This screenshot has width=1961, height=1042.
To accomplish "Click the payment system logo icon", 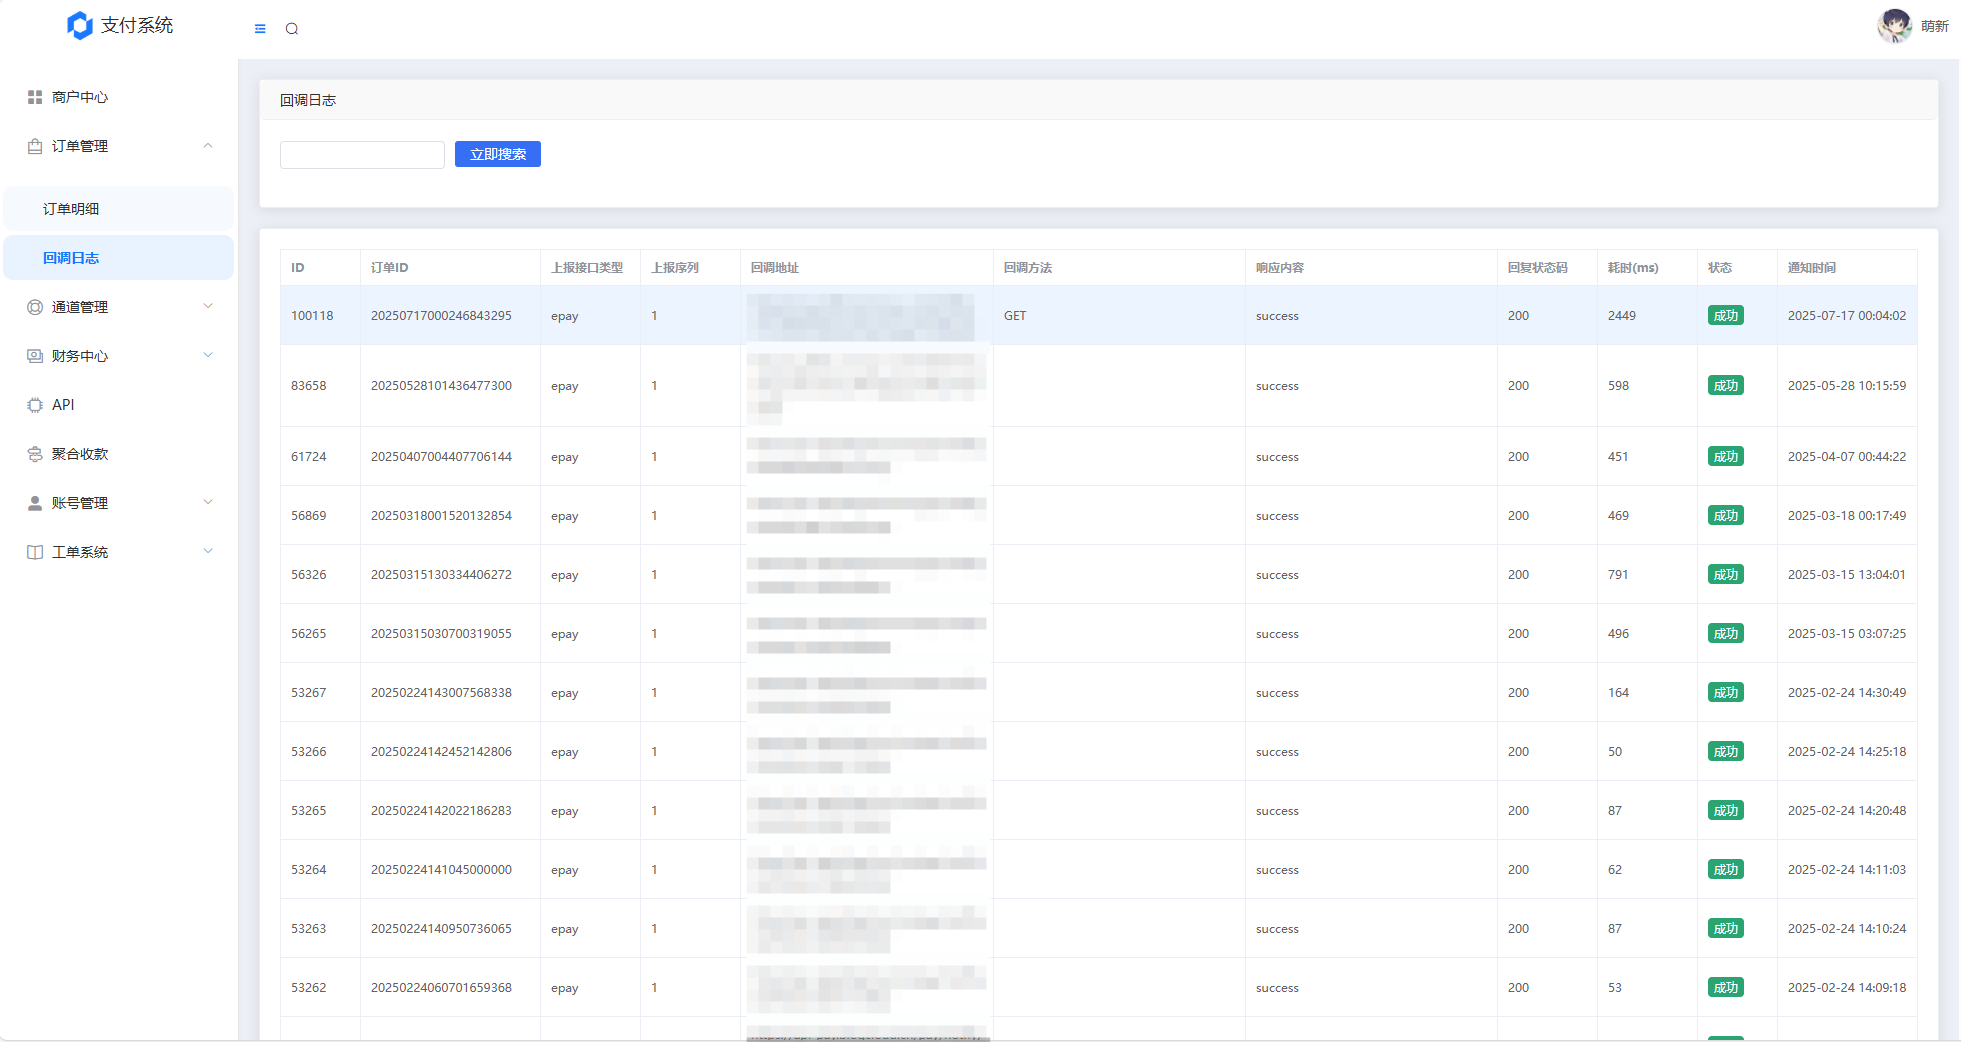I will point(80,26).
